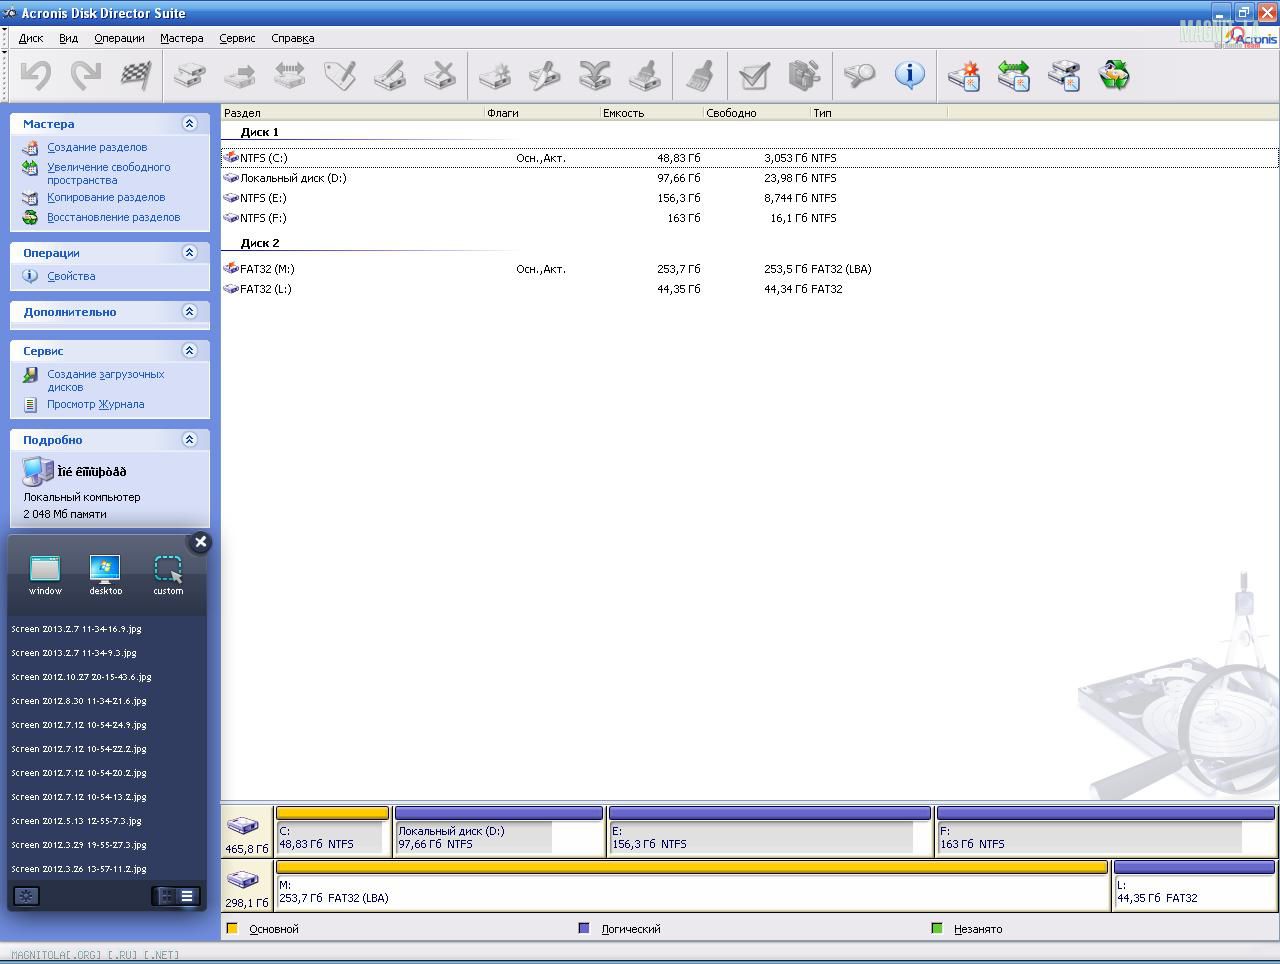Collapse the Мастера panel
Image resolution: width=1280 pixels, height=964 pixels.
189,123
